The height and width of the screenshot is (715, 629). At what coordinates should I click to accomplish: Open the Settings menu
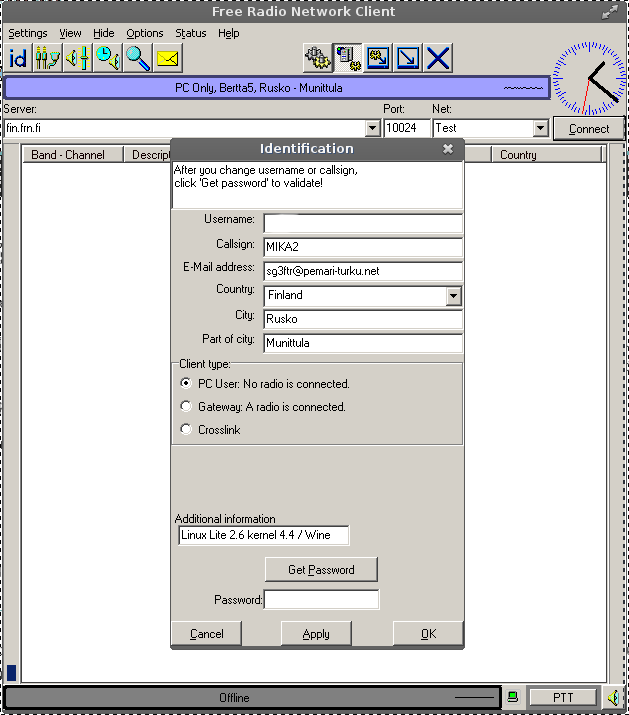28,33
